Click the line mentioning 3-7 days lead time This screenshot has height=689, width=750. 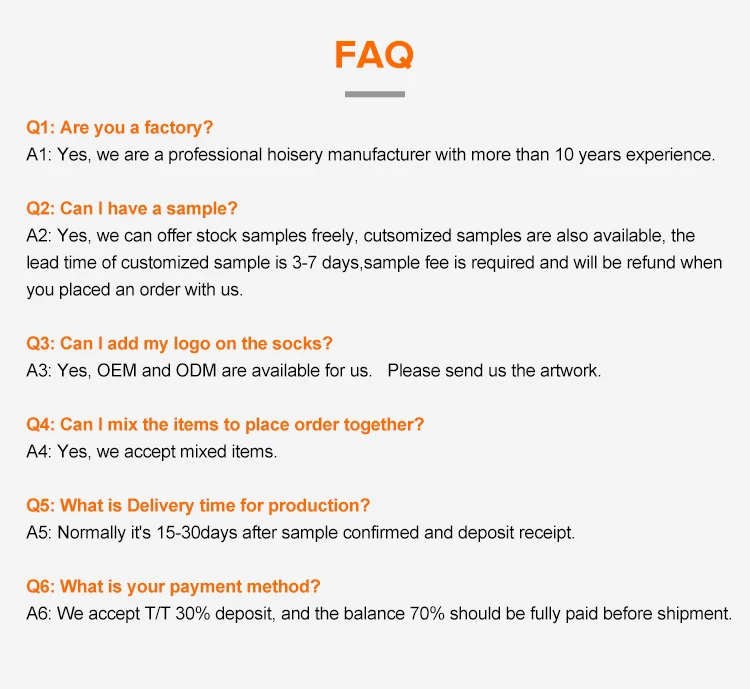[x=374, y=263]
